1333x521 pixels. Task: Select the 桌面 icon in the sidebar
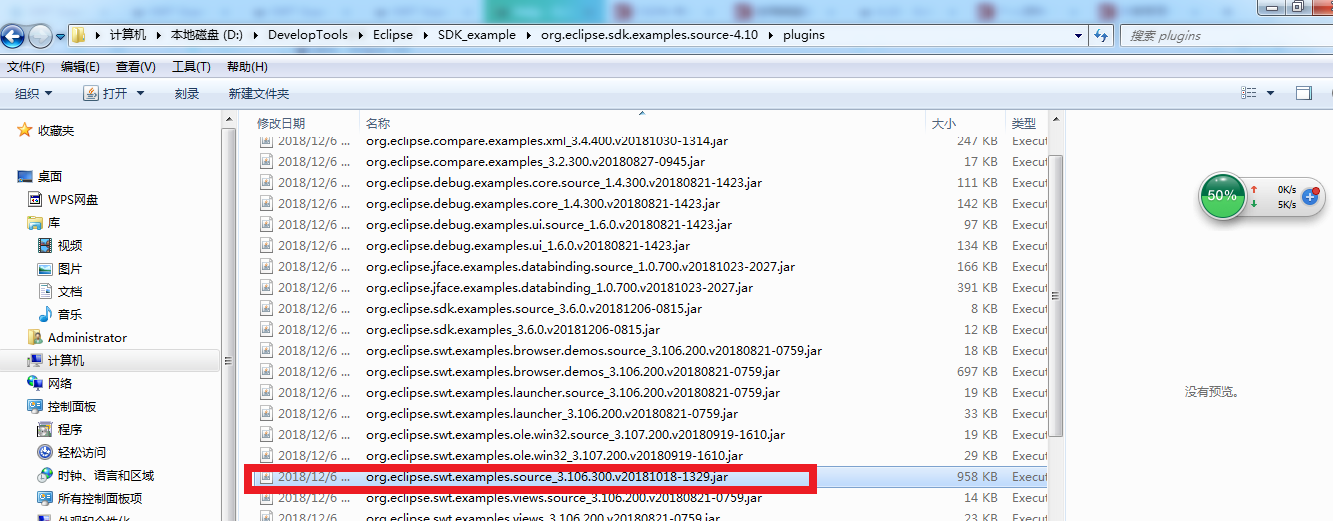click(x=26, y=176)
